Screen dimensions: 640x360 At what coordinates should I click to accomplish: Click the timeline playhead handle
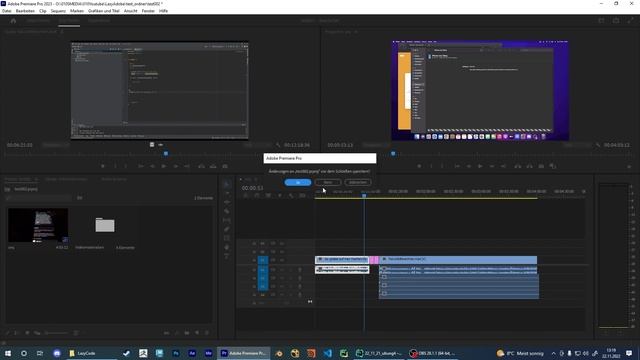pyautogui.click(x=364, y=196)
